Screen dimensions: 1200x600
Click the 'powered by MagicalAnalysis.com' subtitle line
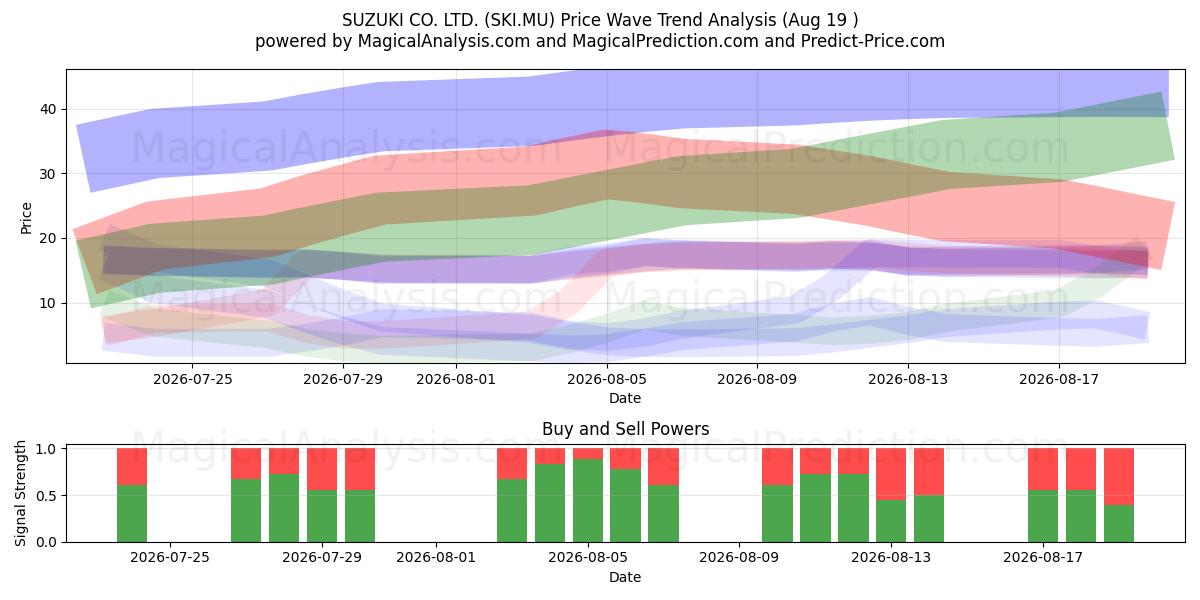tap(600, 41)
